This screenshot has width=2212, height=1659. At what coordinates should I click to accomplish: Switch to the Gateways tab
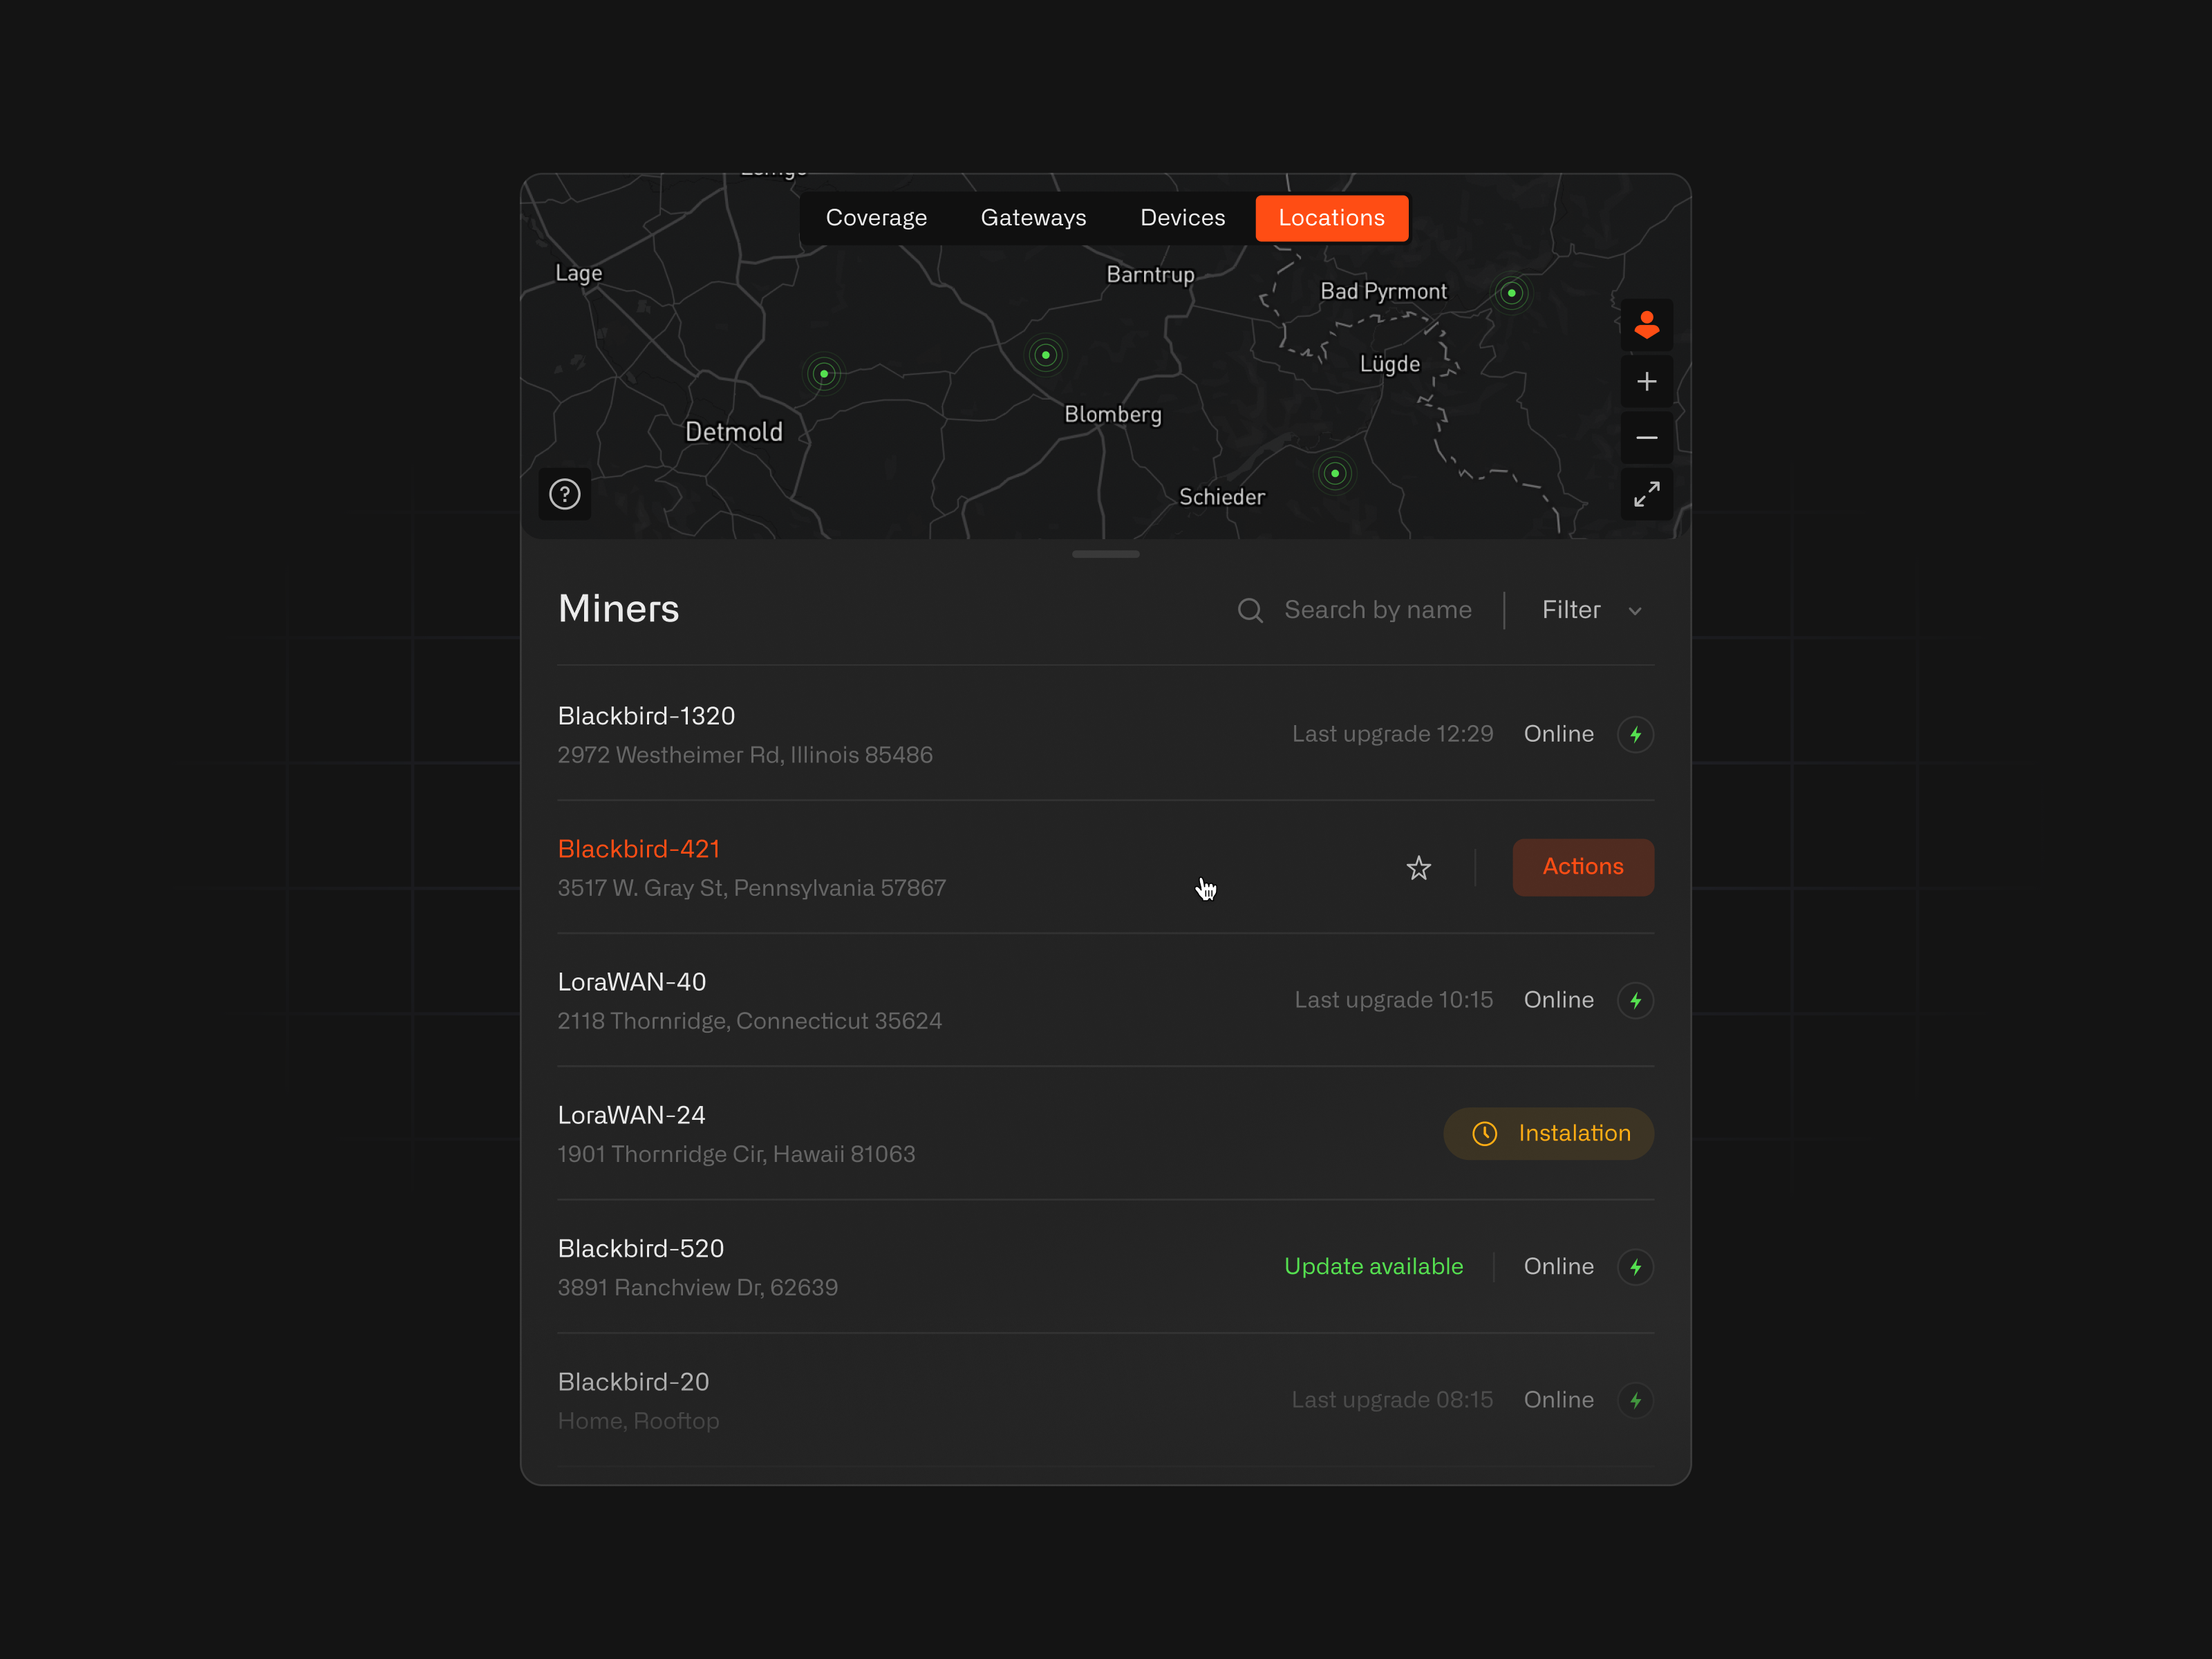tap(1033, 217)
